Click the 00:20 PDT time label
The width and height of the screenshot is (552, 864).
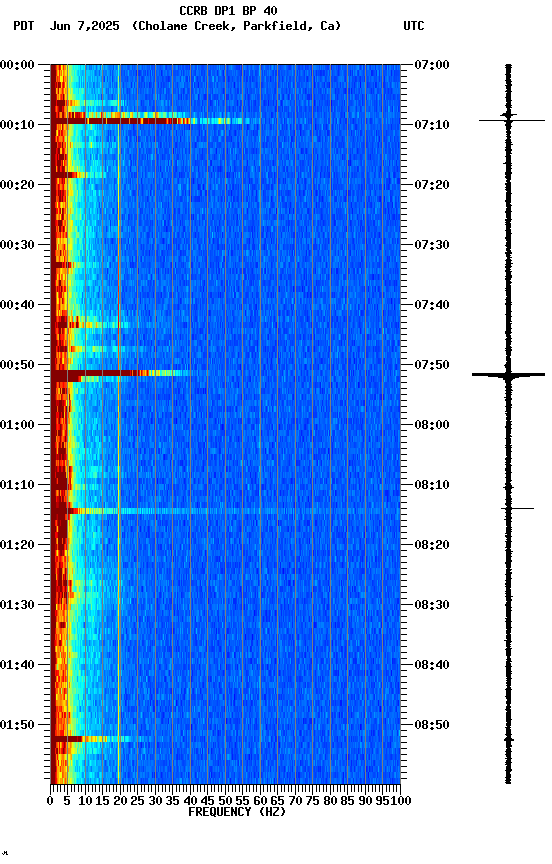click(17, 185)
